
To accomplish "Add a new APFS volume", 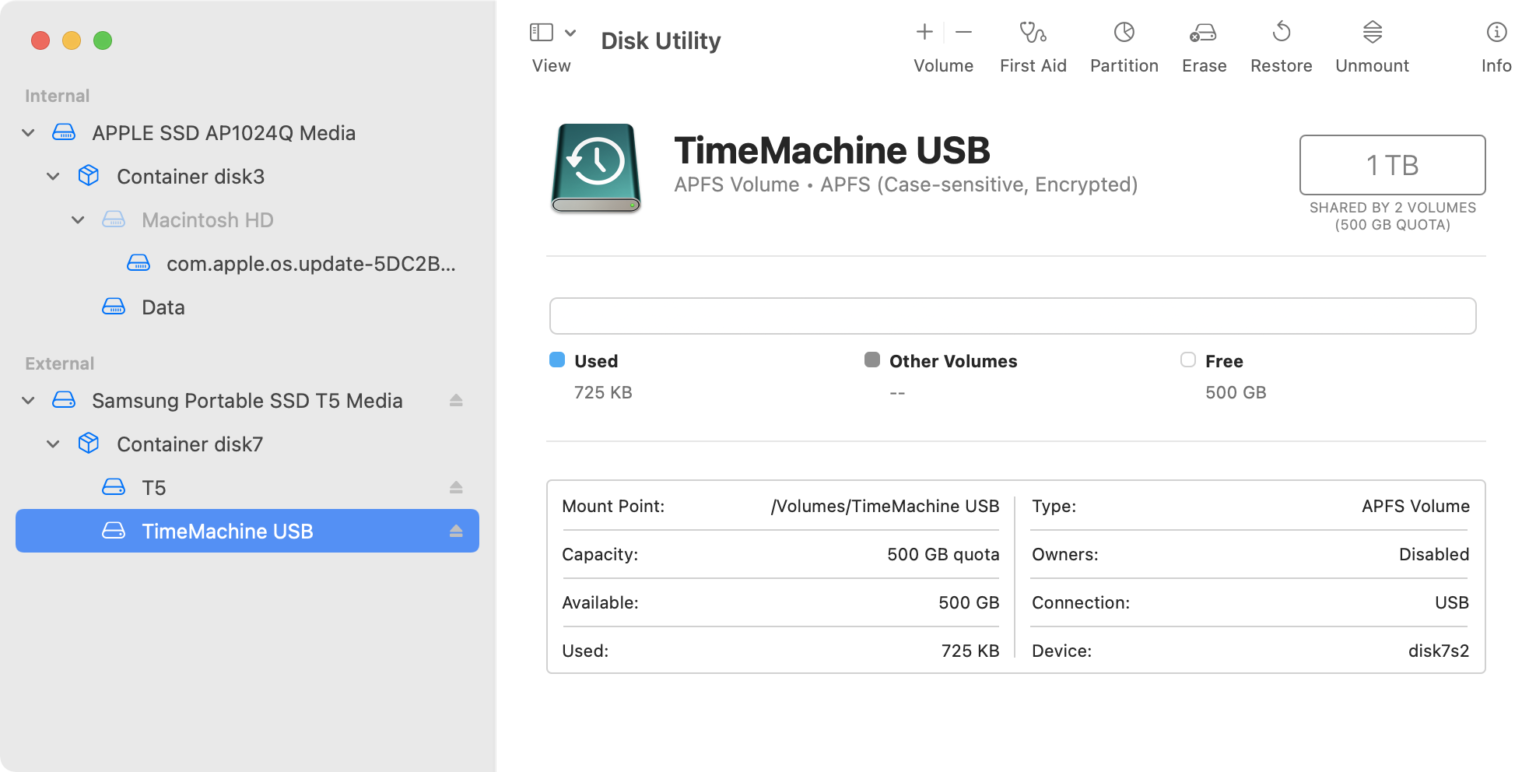I will pyautogui.click(x=924, y=31).
